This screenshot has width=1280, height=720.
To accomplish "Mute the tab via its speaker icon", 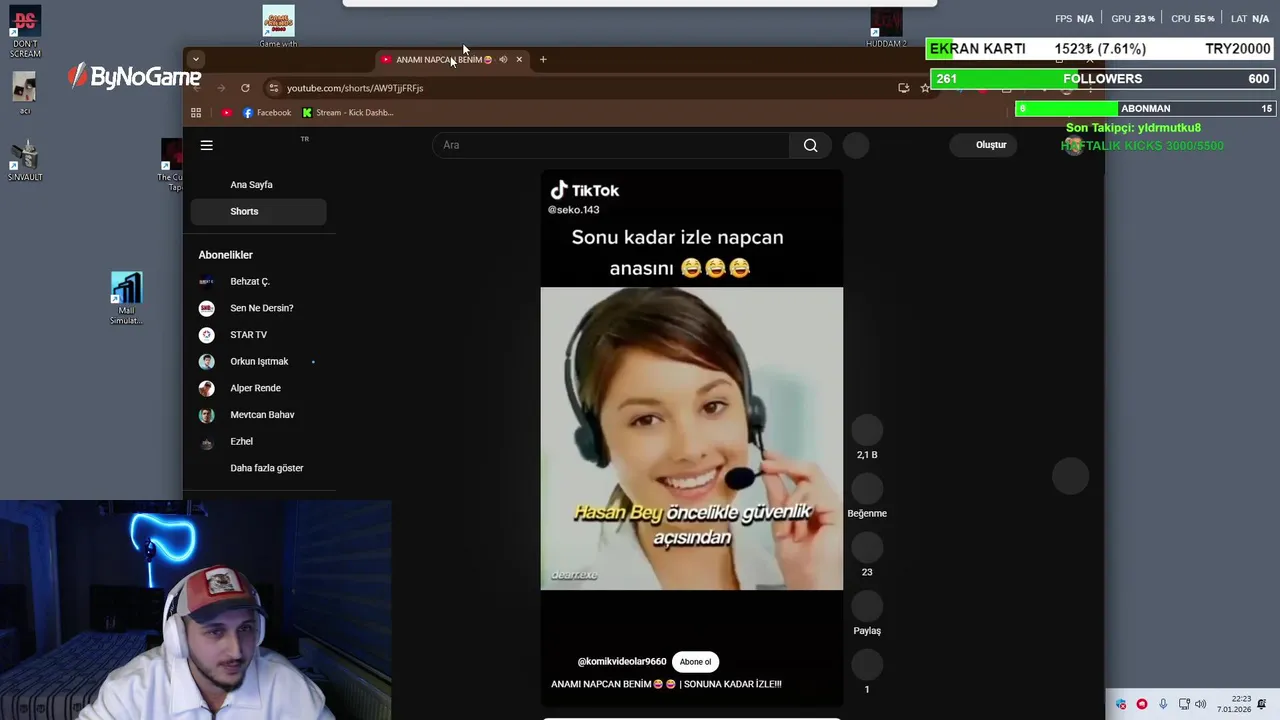I will click(503, 59).
